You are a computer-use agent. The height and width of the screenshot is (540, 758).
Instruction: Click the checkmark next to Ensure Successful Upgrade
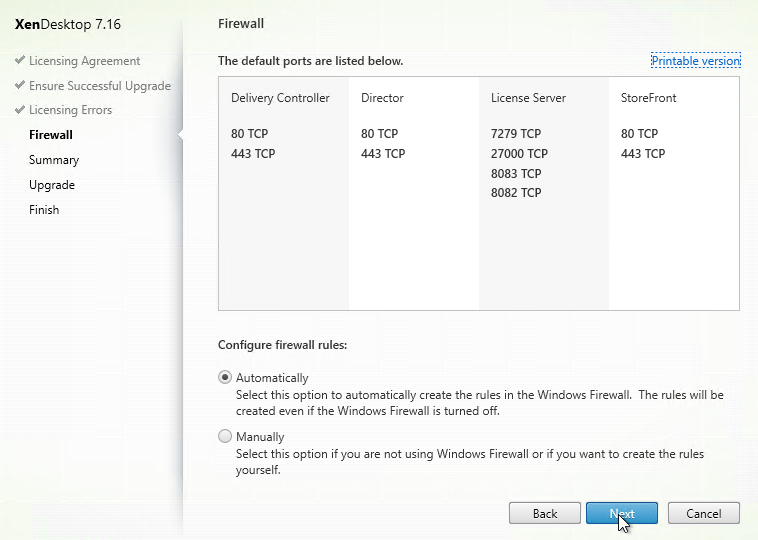(20, 85)
